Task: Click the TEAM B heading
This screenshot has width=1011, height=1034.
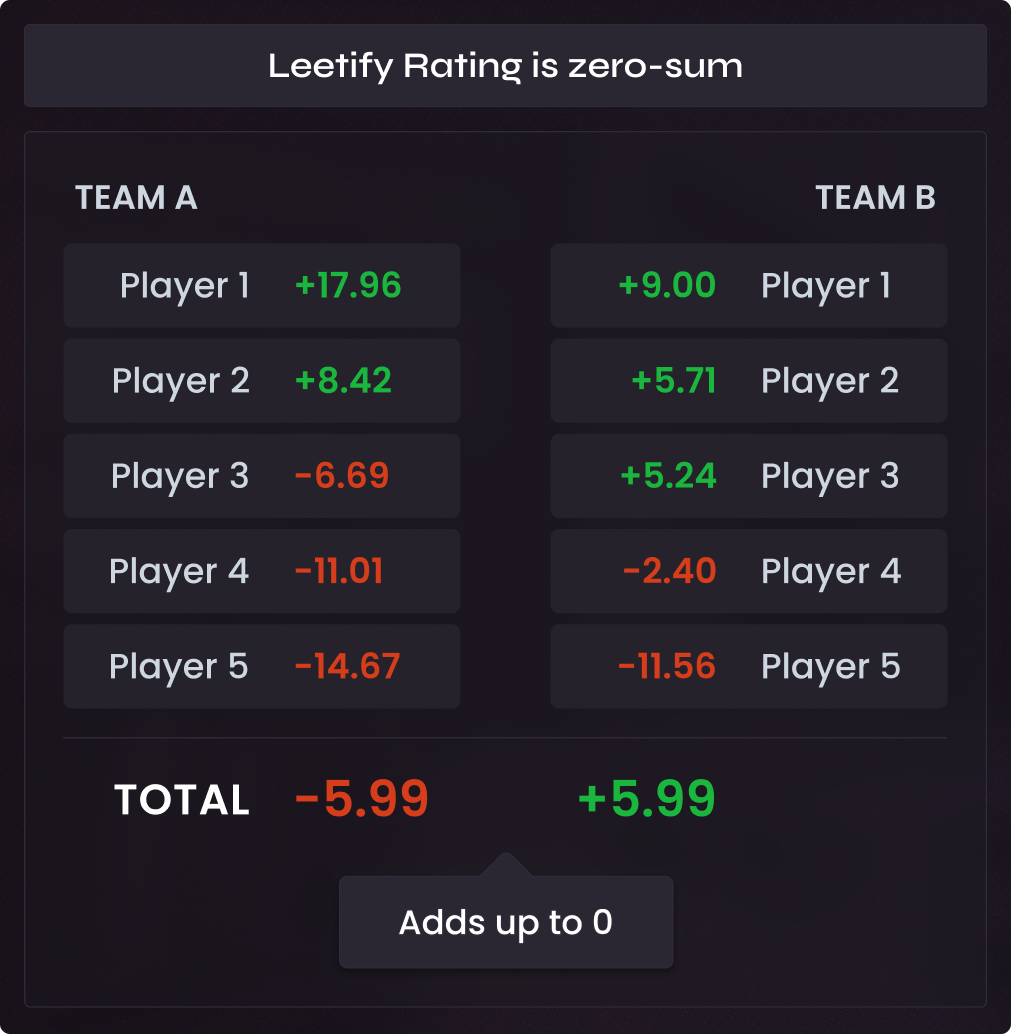Action: 875,198
